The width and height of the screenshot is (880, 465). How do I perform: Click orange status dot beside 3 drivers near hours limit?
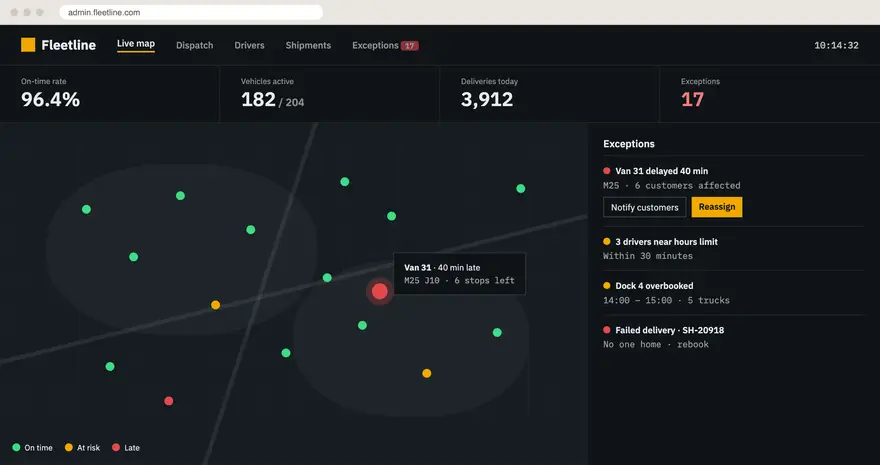click(607, 242)
